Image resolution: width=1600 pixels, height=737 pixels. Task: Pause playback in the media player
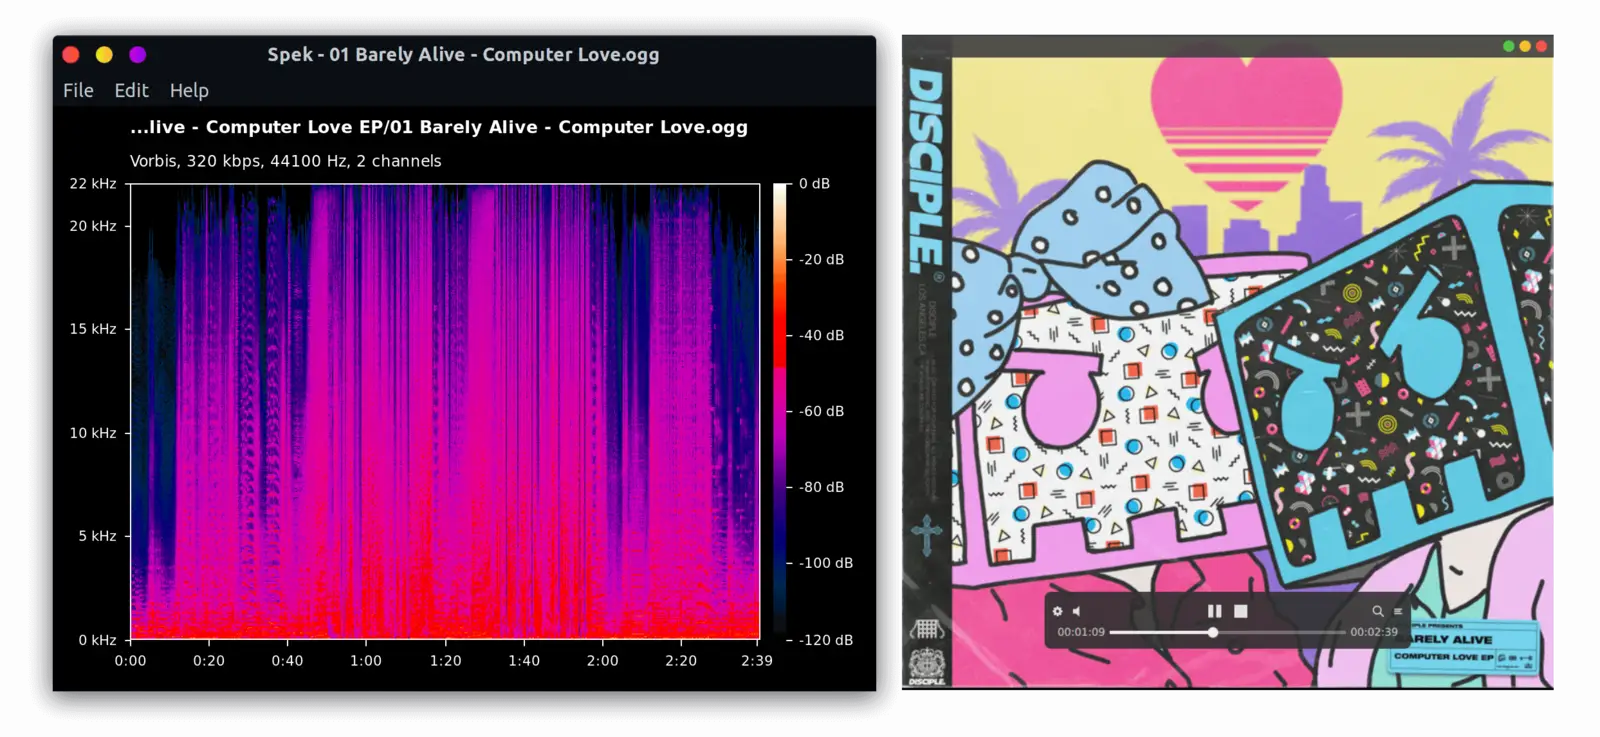coord(1214,611)
